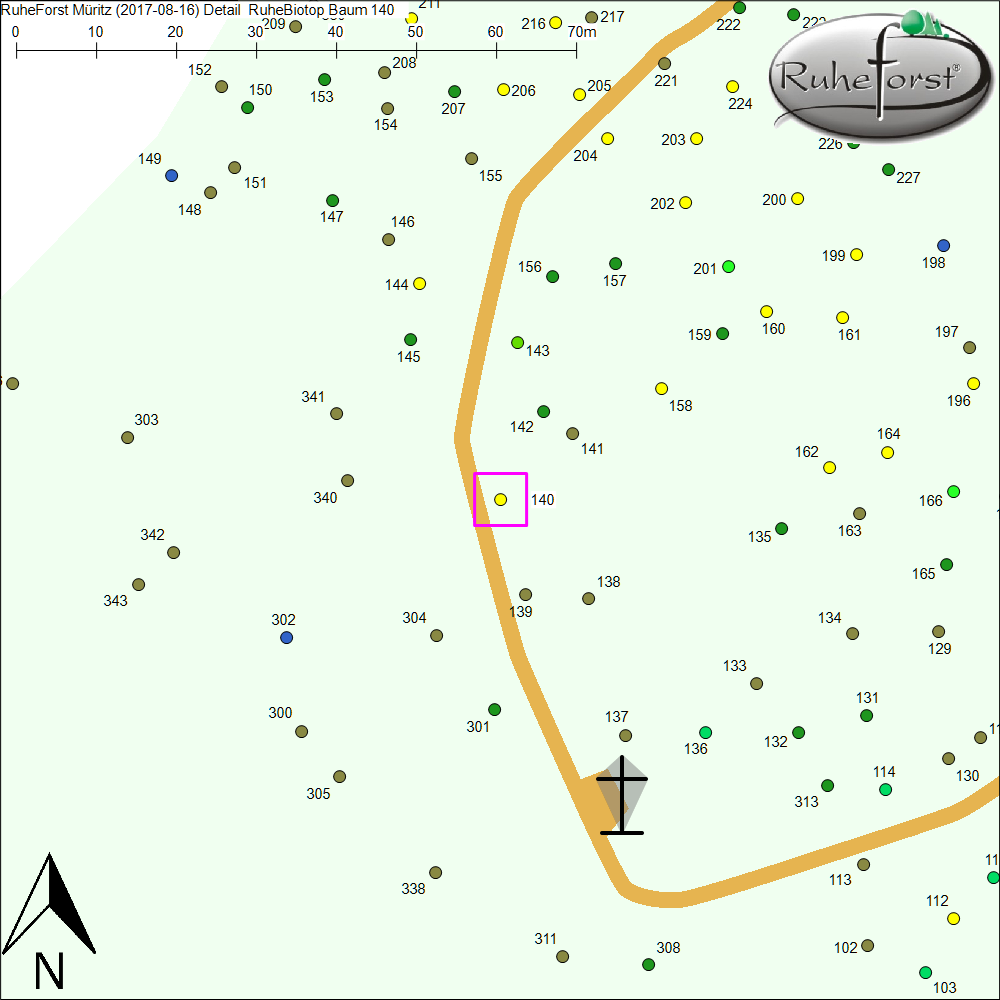Select the cross memorial symbol on the path
Screen dimensions: 1000x1000
pos(622,796)
